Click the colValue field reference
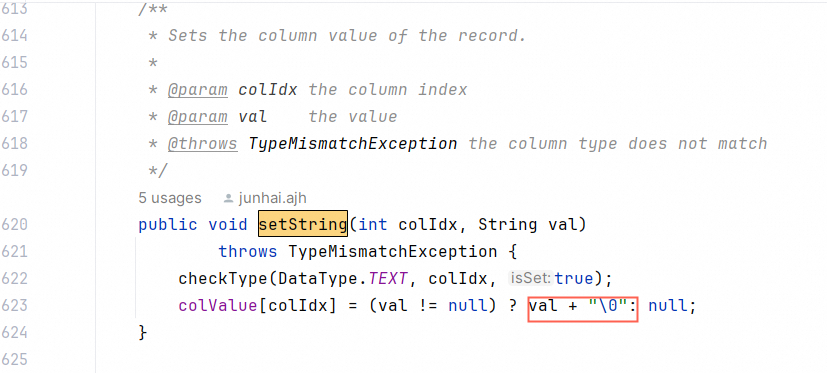The image size is (827, 373). coord(218,305)
